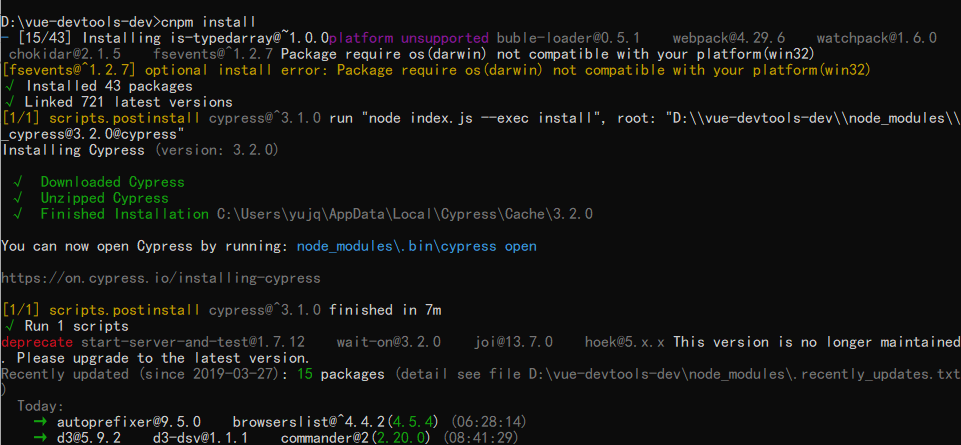Click the green checkmark next to Downloaded Cypress
Screen dimensions: 961x445
click(x=19, y=182)
